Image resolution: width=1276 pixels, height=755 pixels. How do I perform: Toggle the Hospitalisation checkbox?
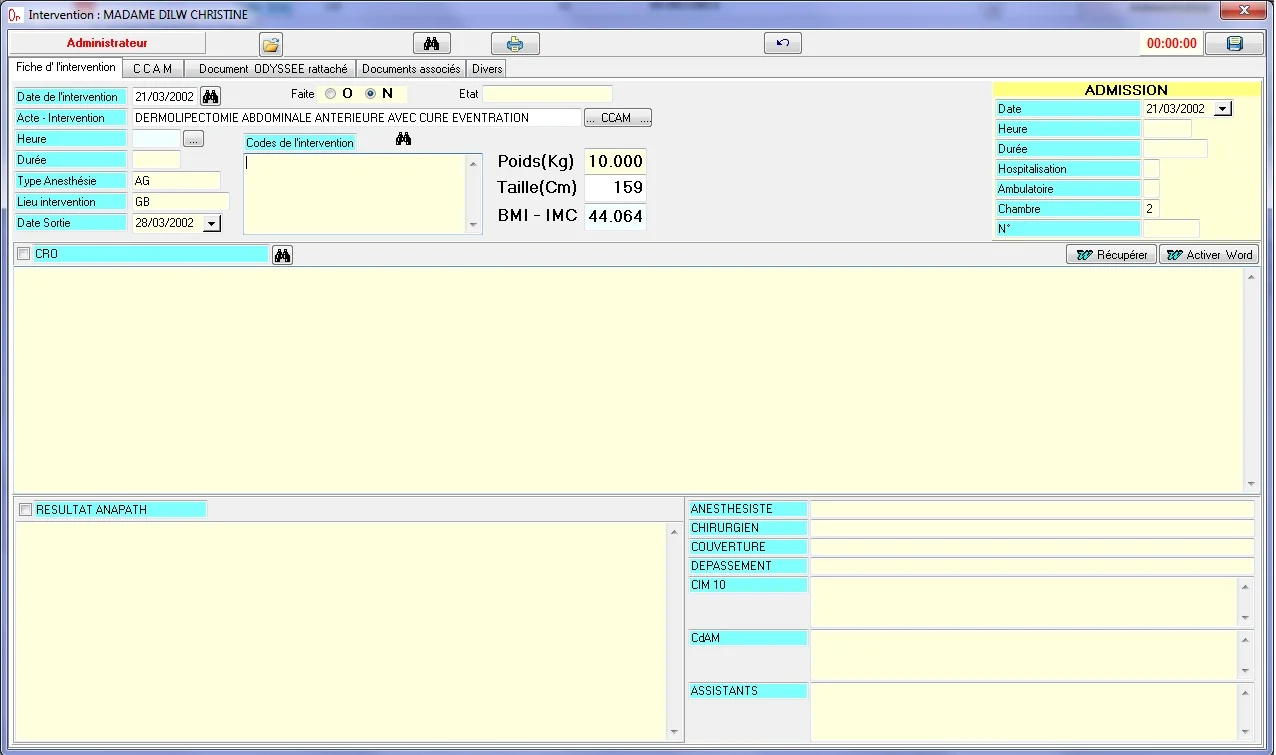[x=1151, y=169]
